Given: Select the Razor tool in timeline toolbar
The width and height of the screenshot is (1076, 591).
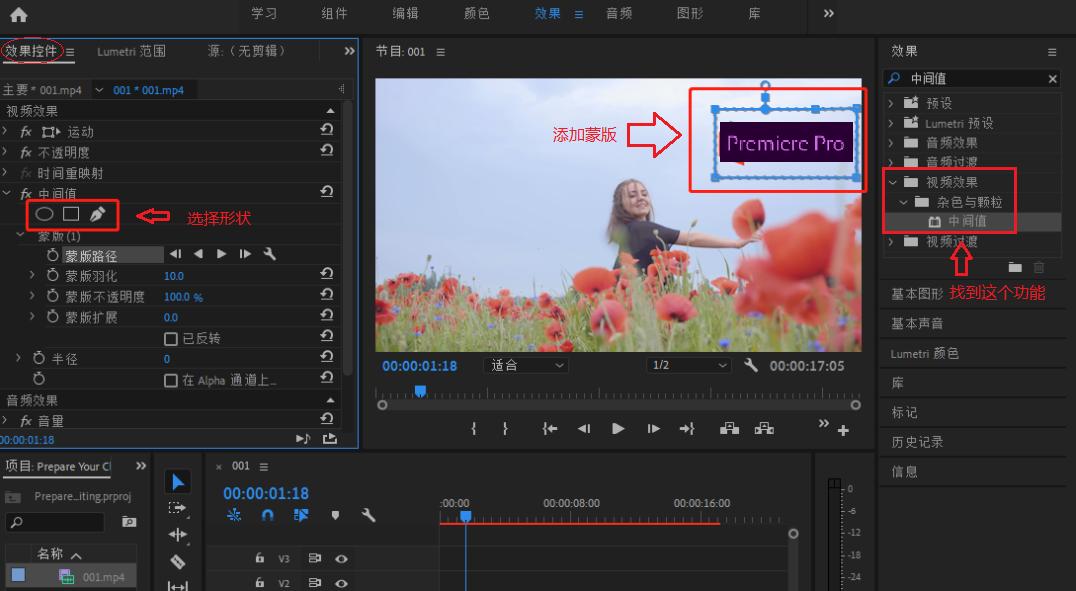Looking at the screenshot, I should tap(178, 561).
